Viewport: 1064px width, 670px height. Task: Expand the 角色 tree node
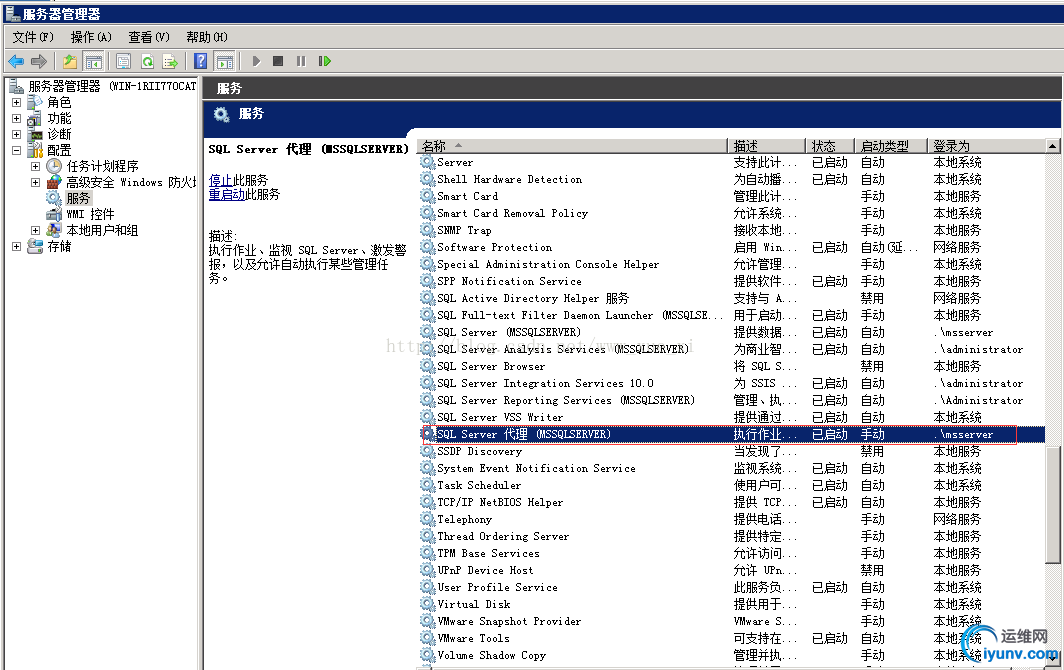(16, 103)
